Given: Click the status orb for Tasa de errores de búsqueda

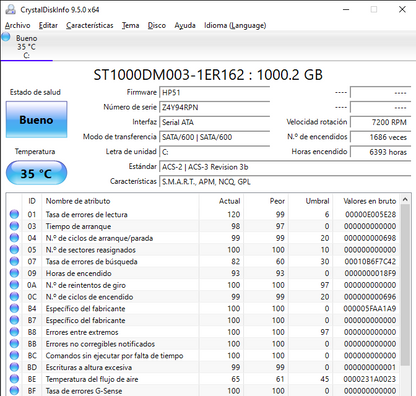Looking at the screenshot, I should 14,261.
